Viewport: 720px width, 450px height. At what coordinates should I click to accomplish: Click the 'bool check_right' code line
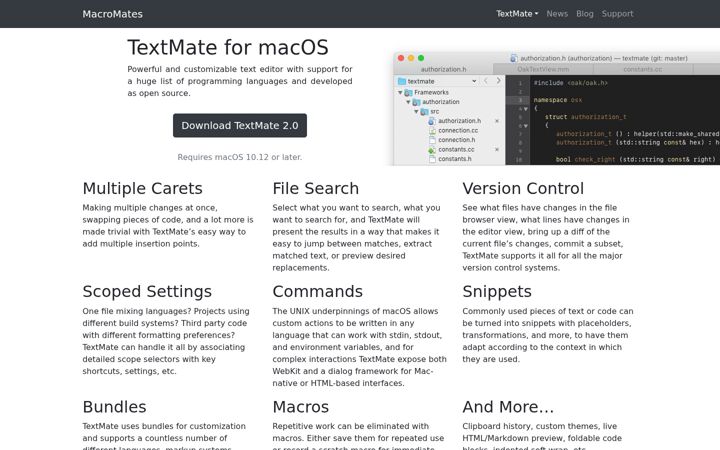tap(636, 159)
